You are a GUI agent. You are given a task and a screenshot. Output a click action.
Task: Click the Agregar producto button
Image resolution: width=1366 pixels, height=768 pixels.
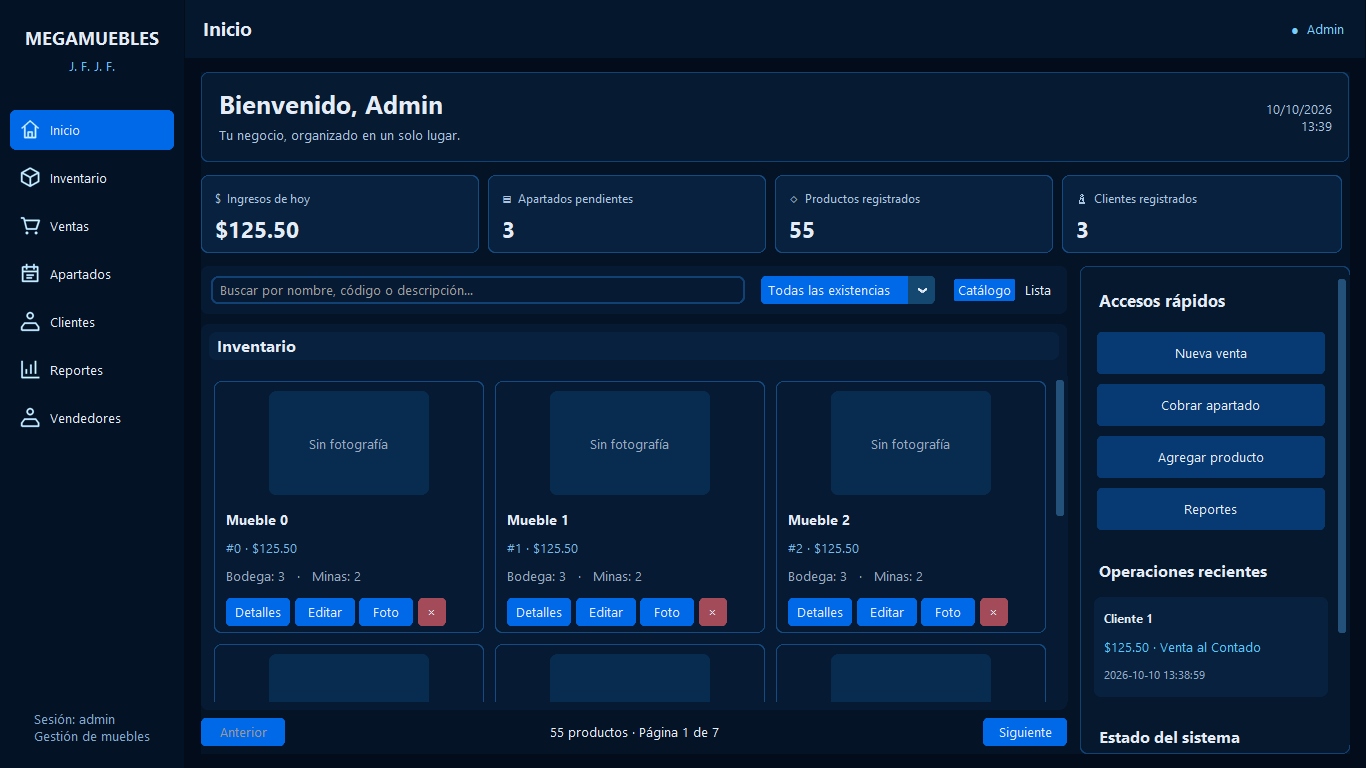point(1210,457)
